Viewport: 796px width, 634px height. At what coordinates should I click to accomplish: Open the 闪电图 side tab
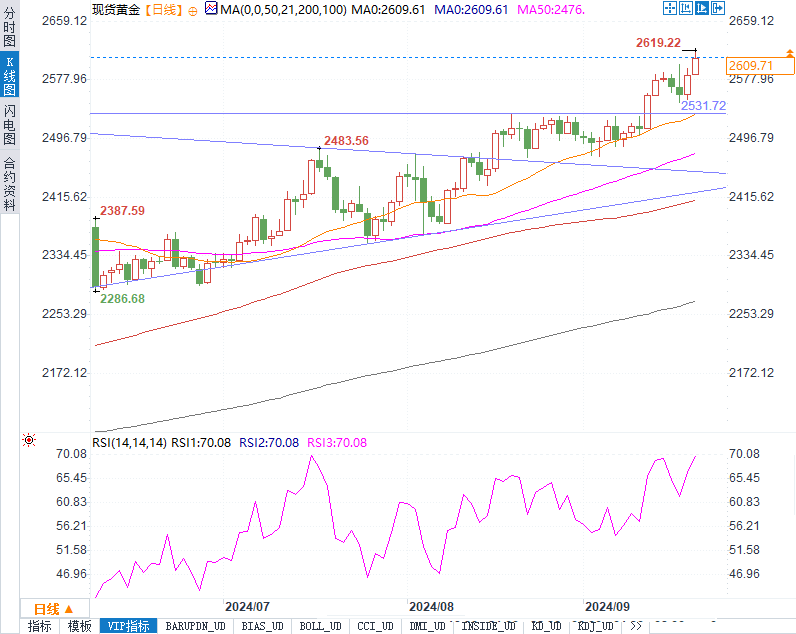(x=9, y=125)
